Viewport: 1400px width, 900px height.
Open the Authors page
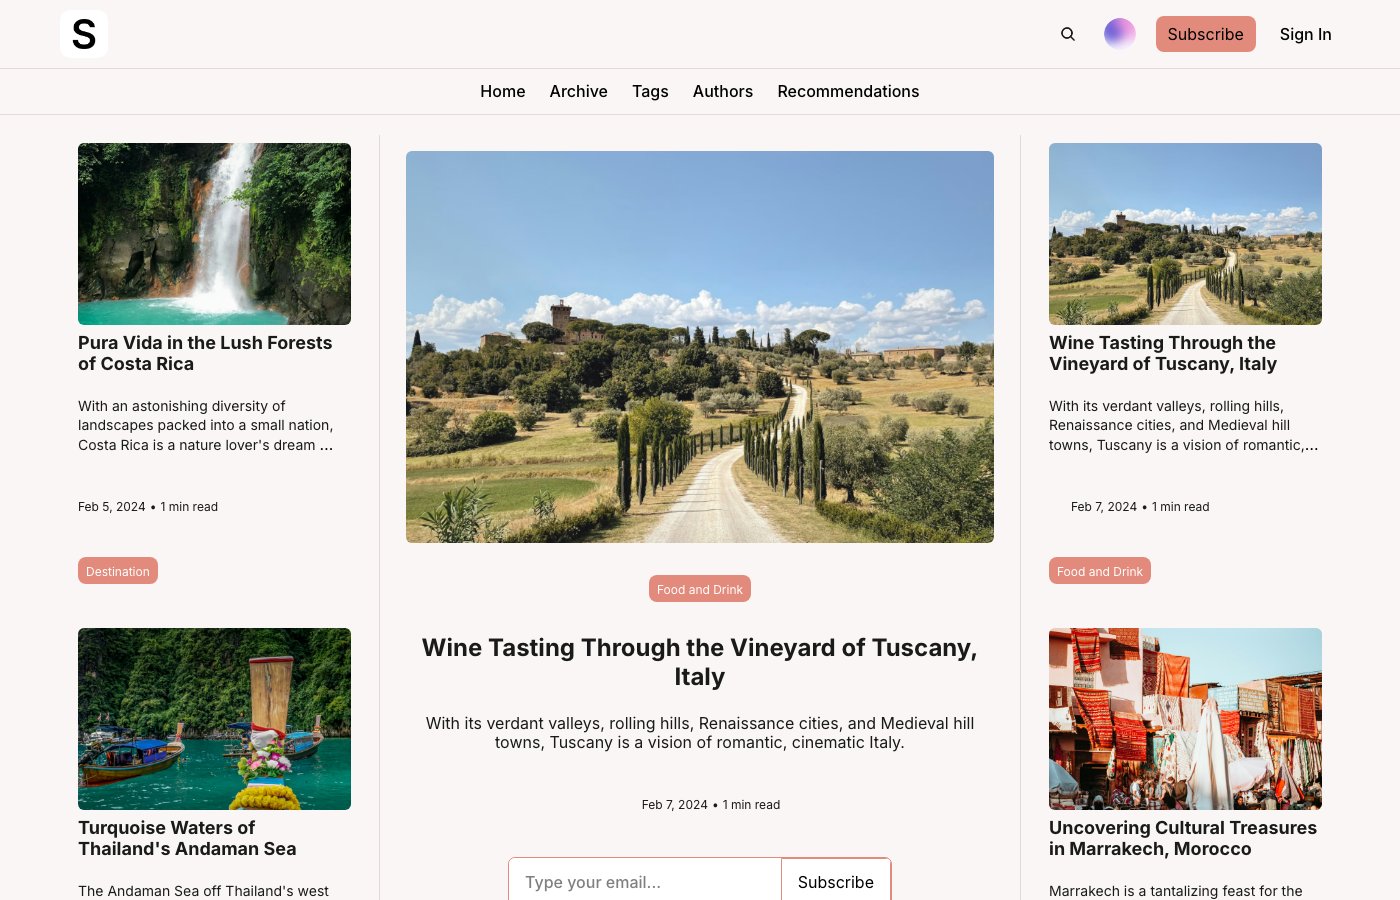click(x=723, y=91)
